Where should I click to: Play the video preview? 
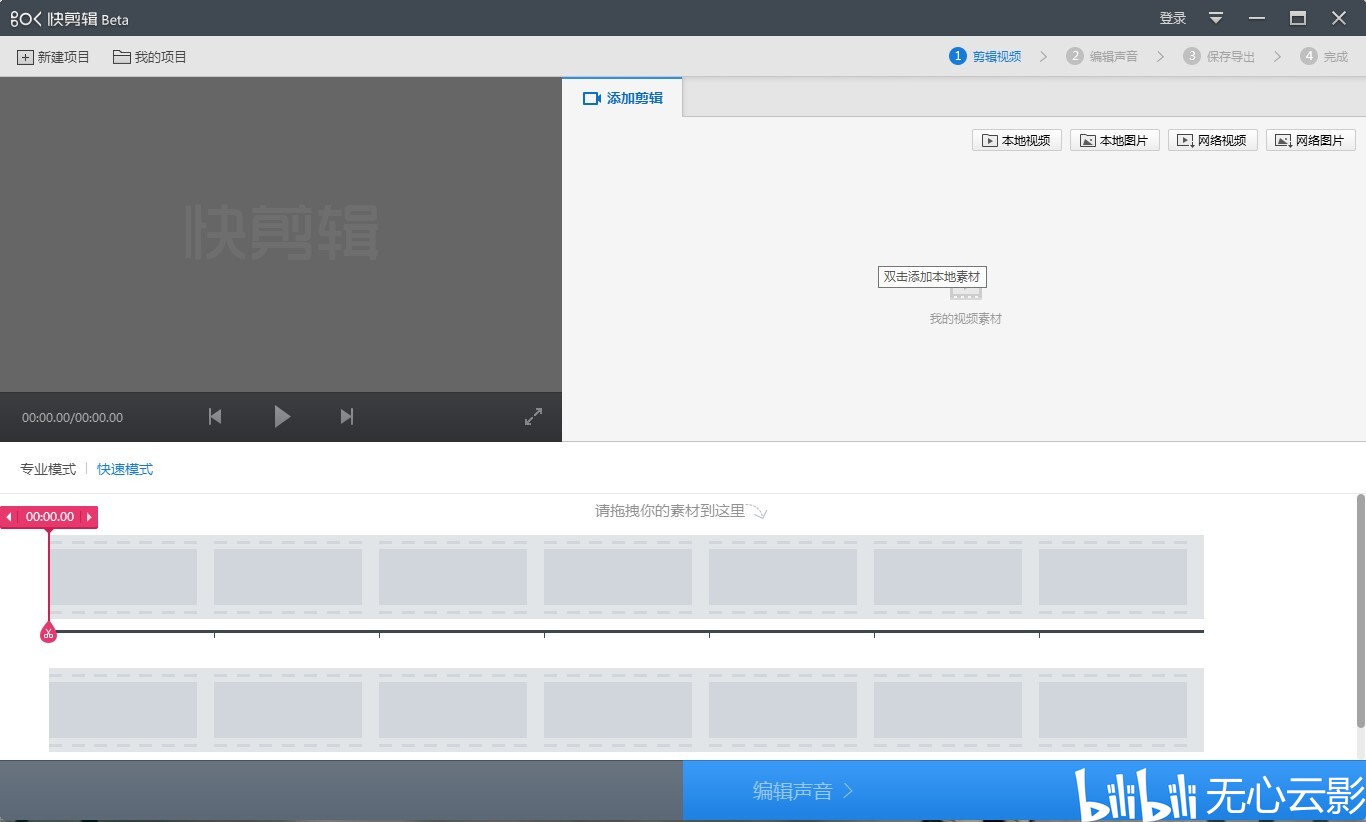(282, 417)
